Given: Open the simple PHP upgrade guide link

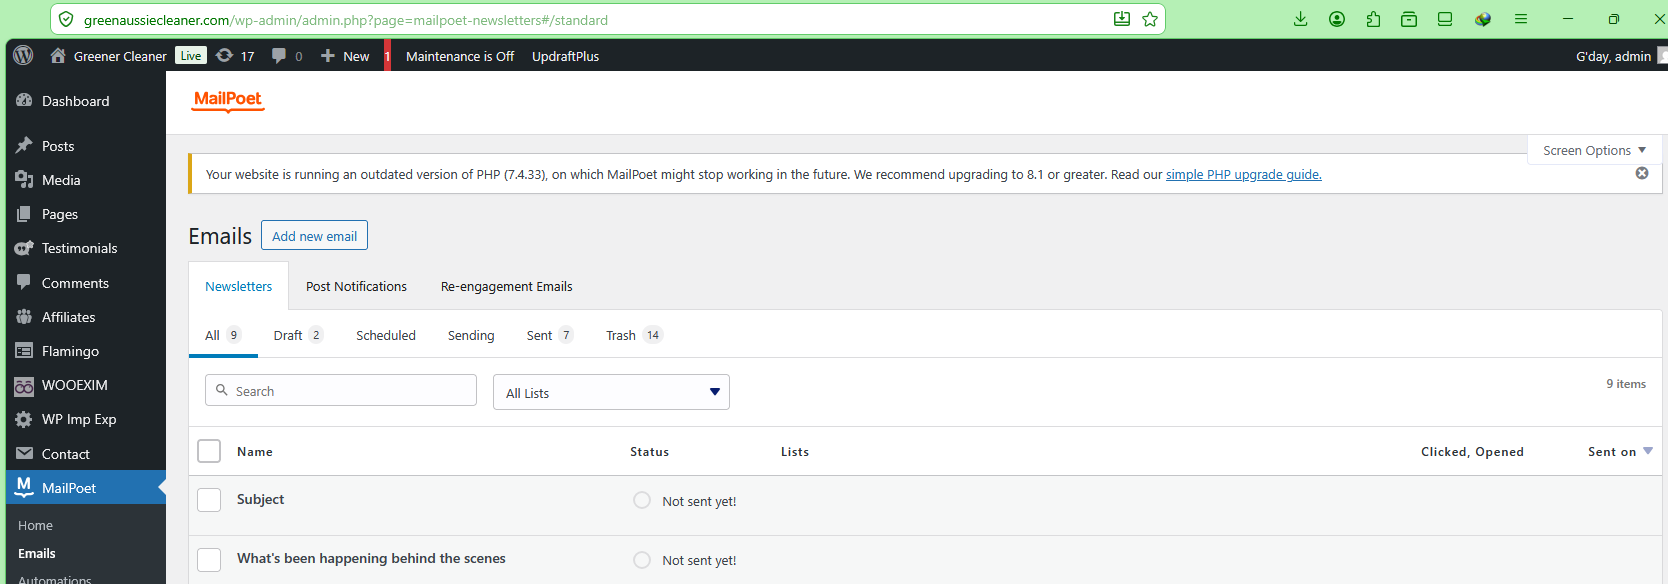Looking at the screenshot, I should (1243, 174).
